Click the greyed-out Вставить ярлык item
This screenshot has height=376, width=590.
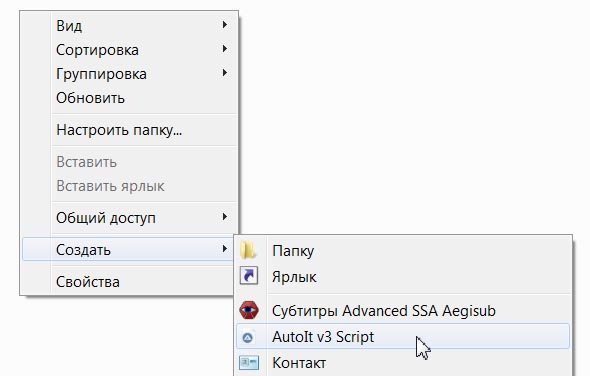[x=129, y=186]
